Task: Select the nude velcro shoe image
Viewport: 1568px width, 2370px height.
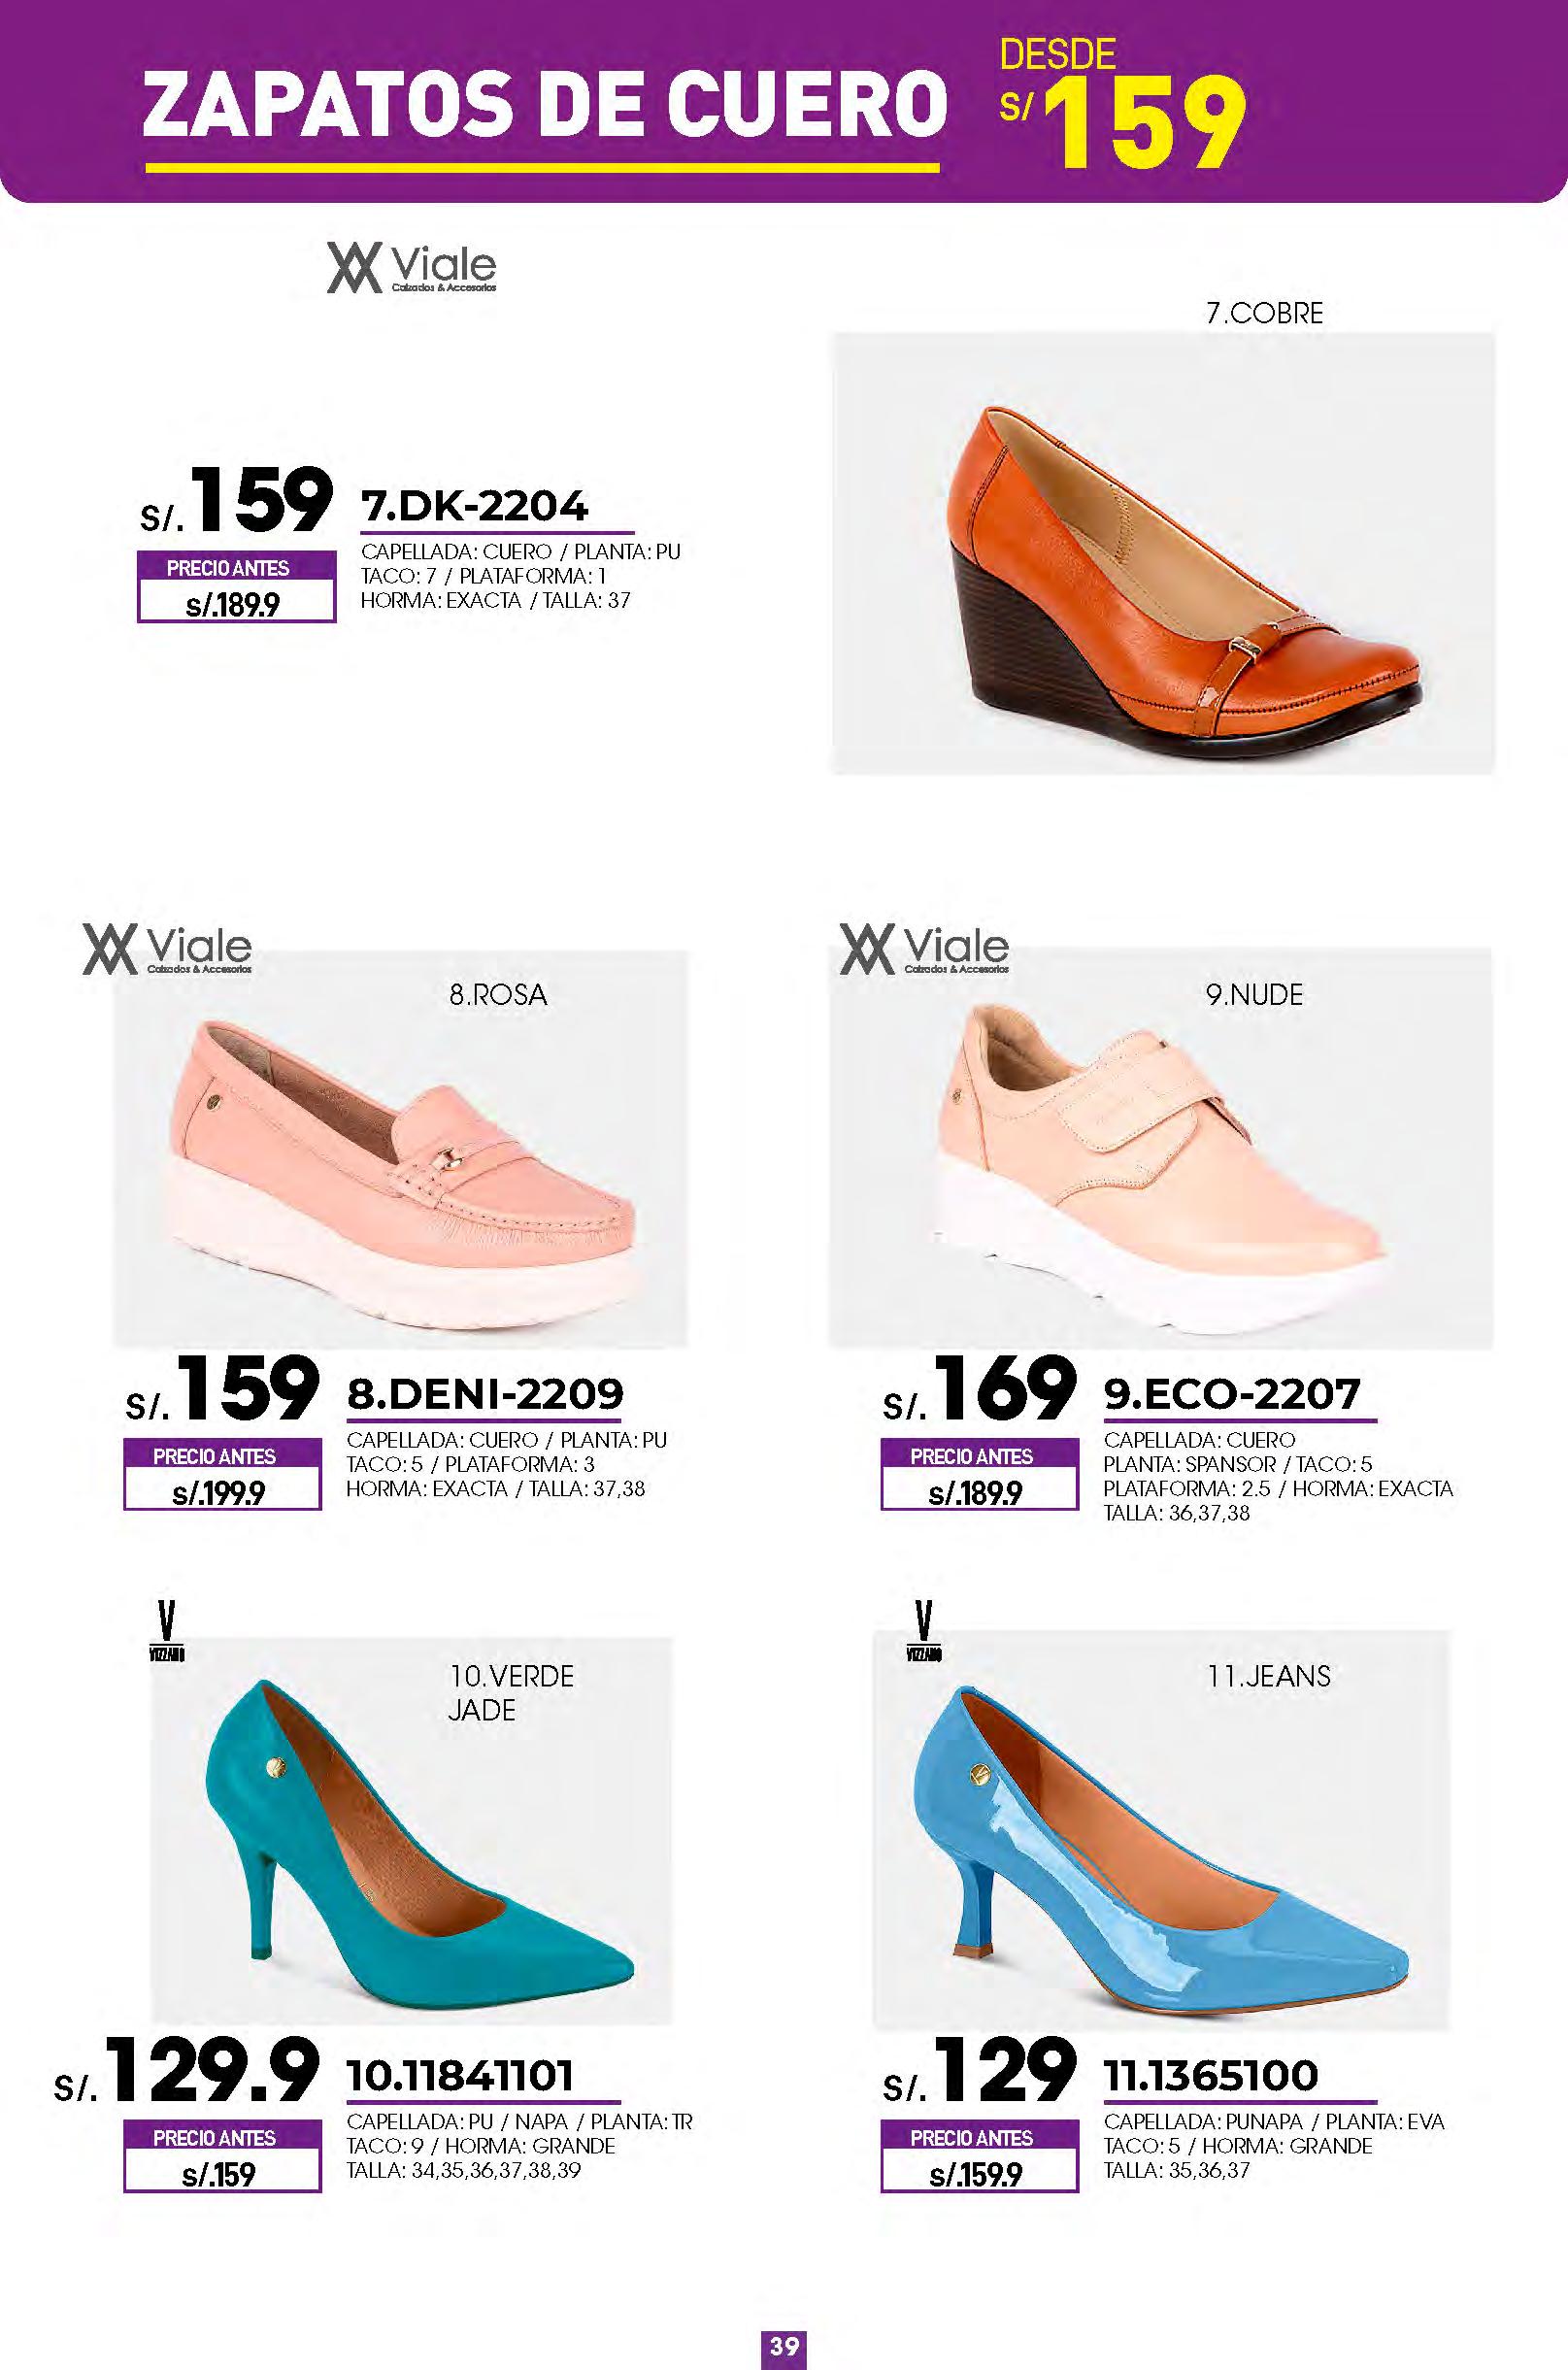Action: (1160, 1148)
